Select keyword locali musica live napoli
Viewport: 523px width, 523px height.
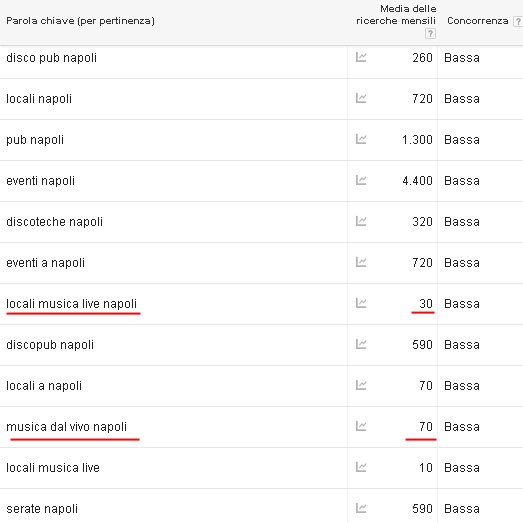pyautogui.click(x=71, y=304)
